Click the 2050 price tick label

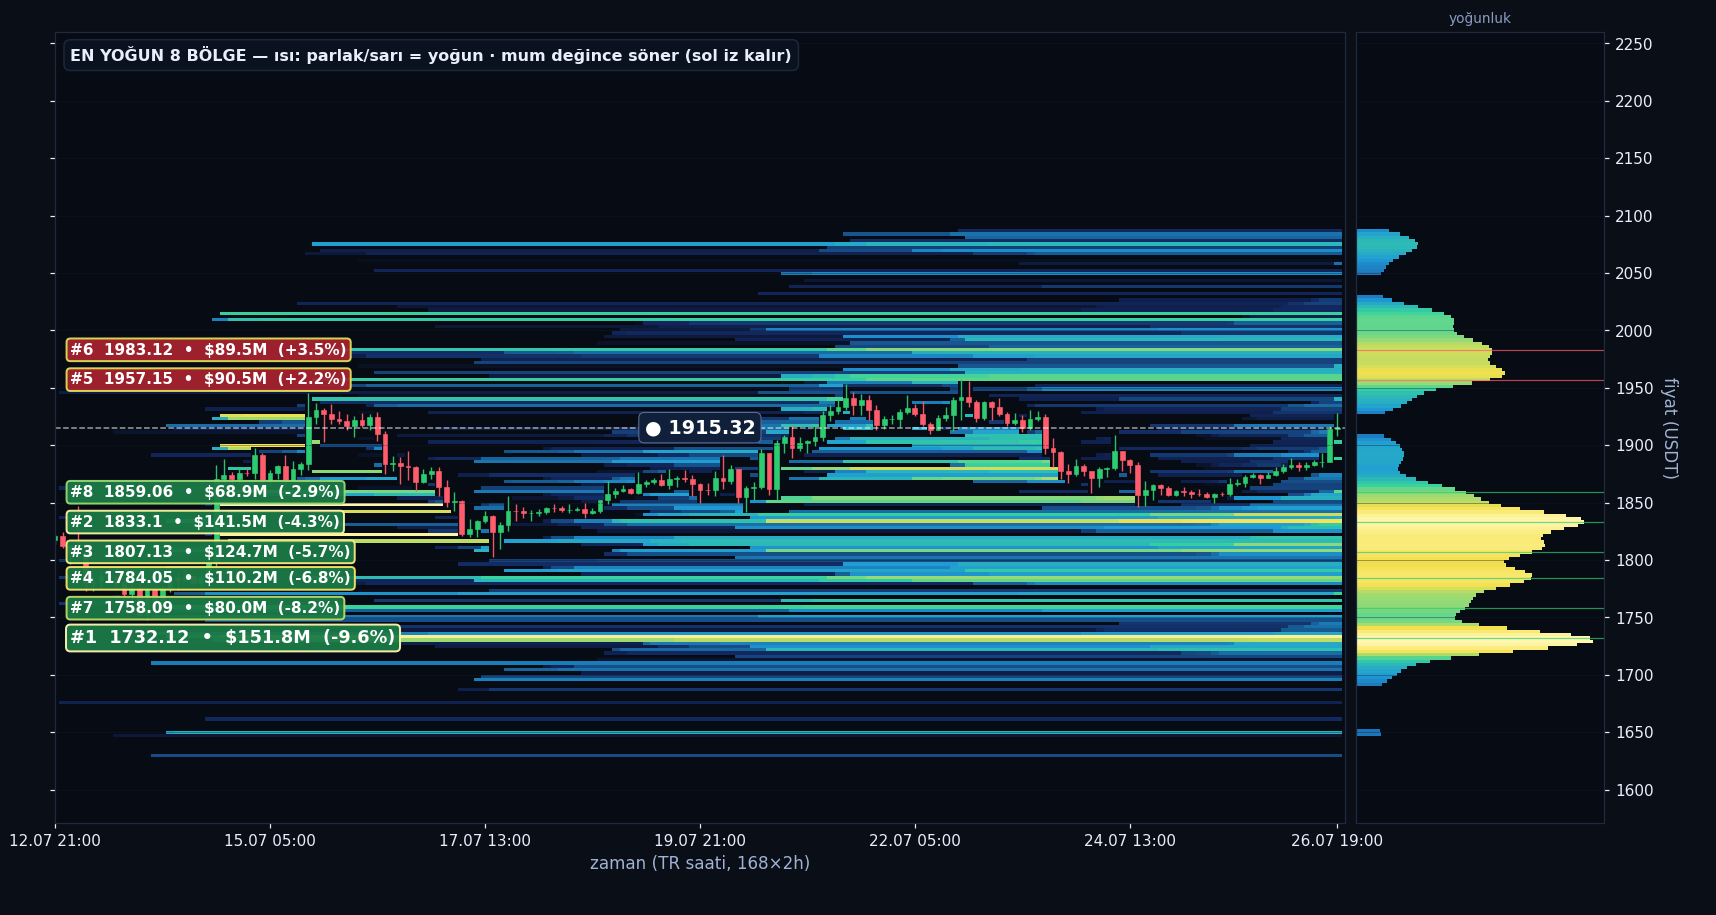pos(1634,273)
